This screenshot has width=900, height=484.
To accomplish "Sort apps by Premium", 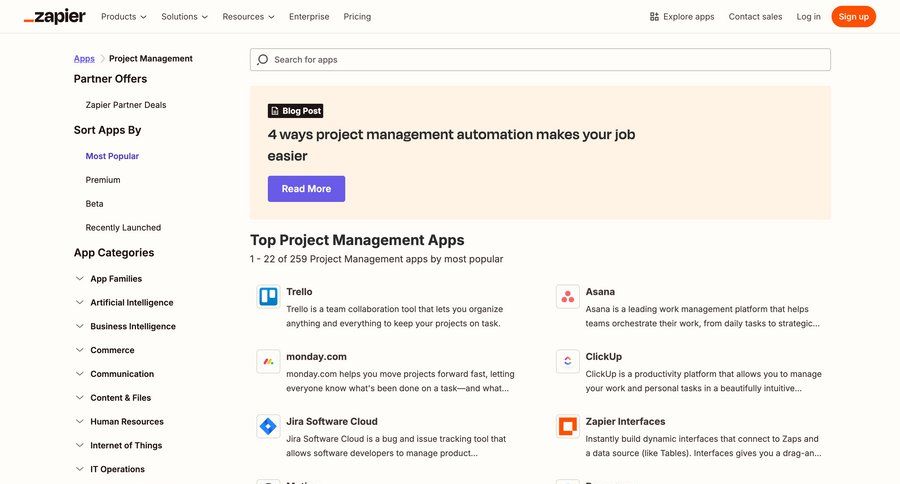I will pos(103,180).
